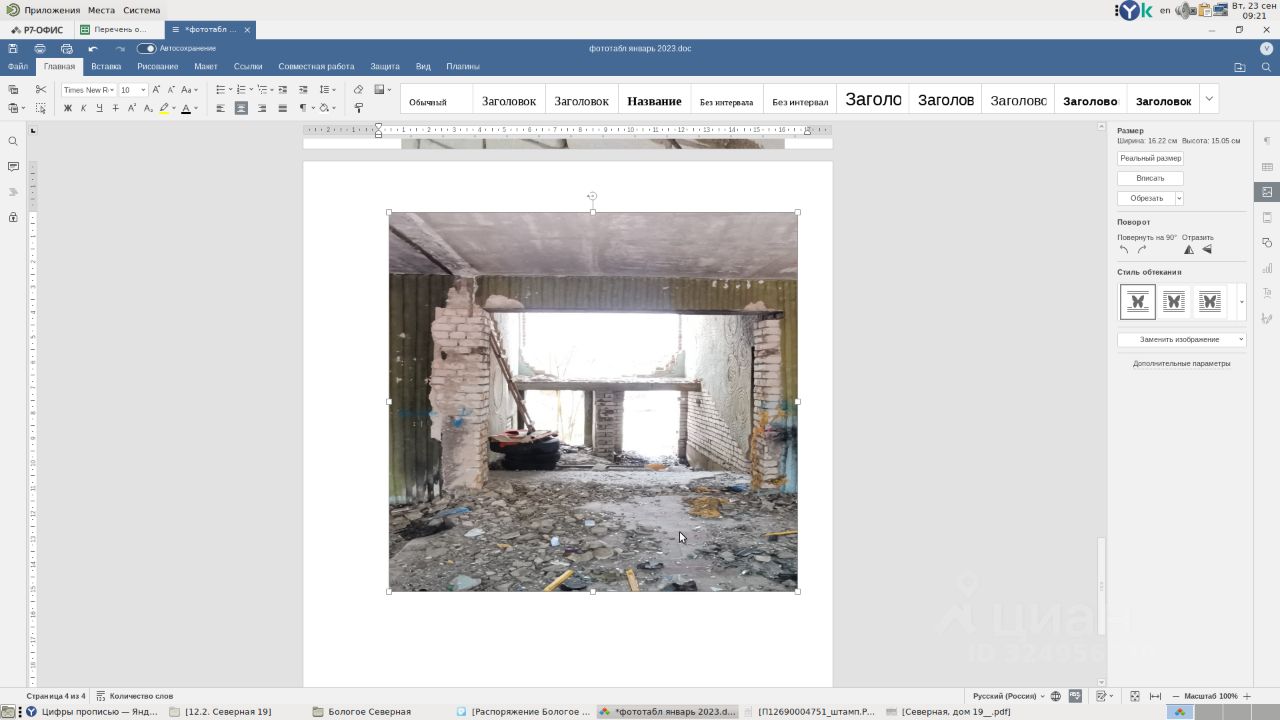Open the font name dropdown

[112, 90]
